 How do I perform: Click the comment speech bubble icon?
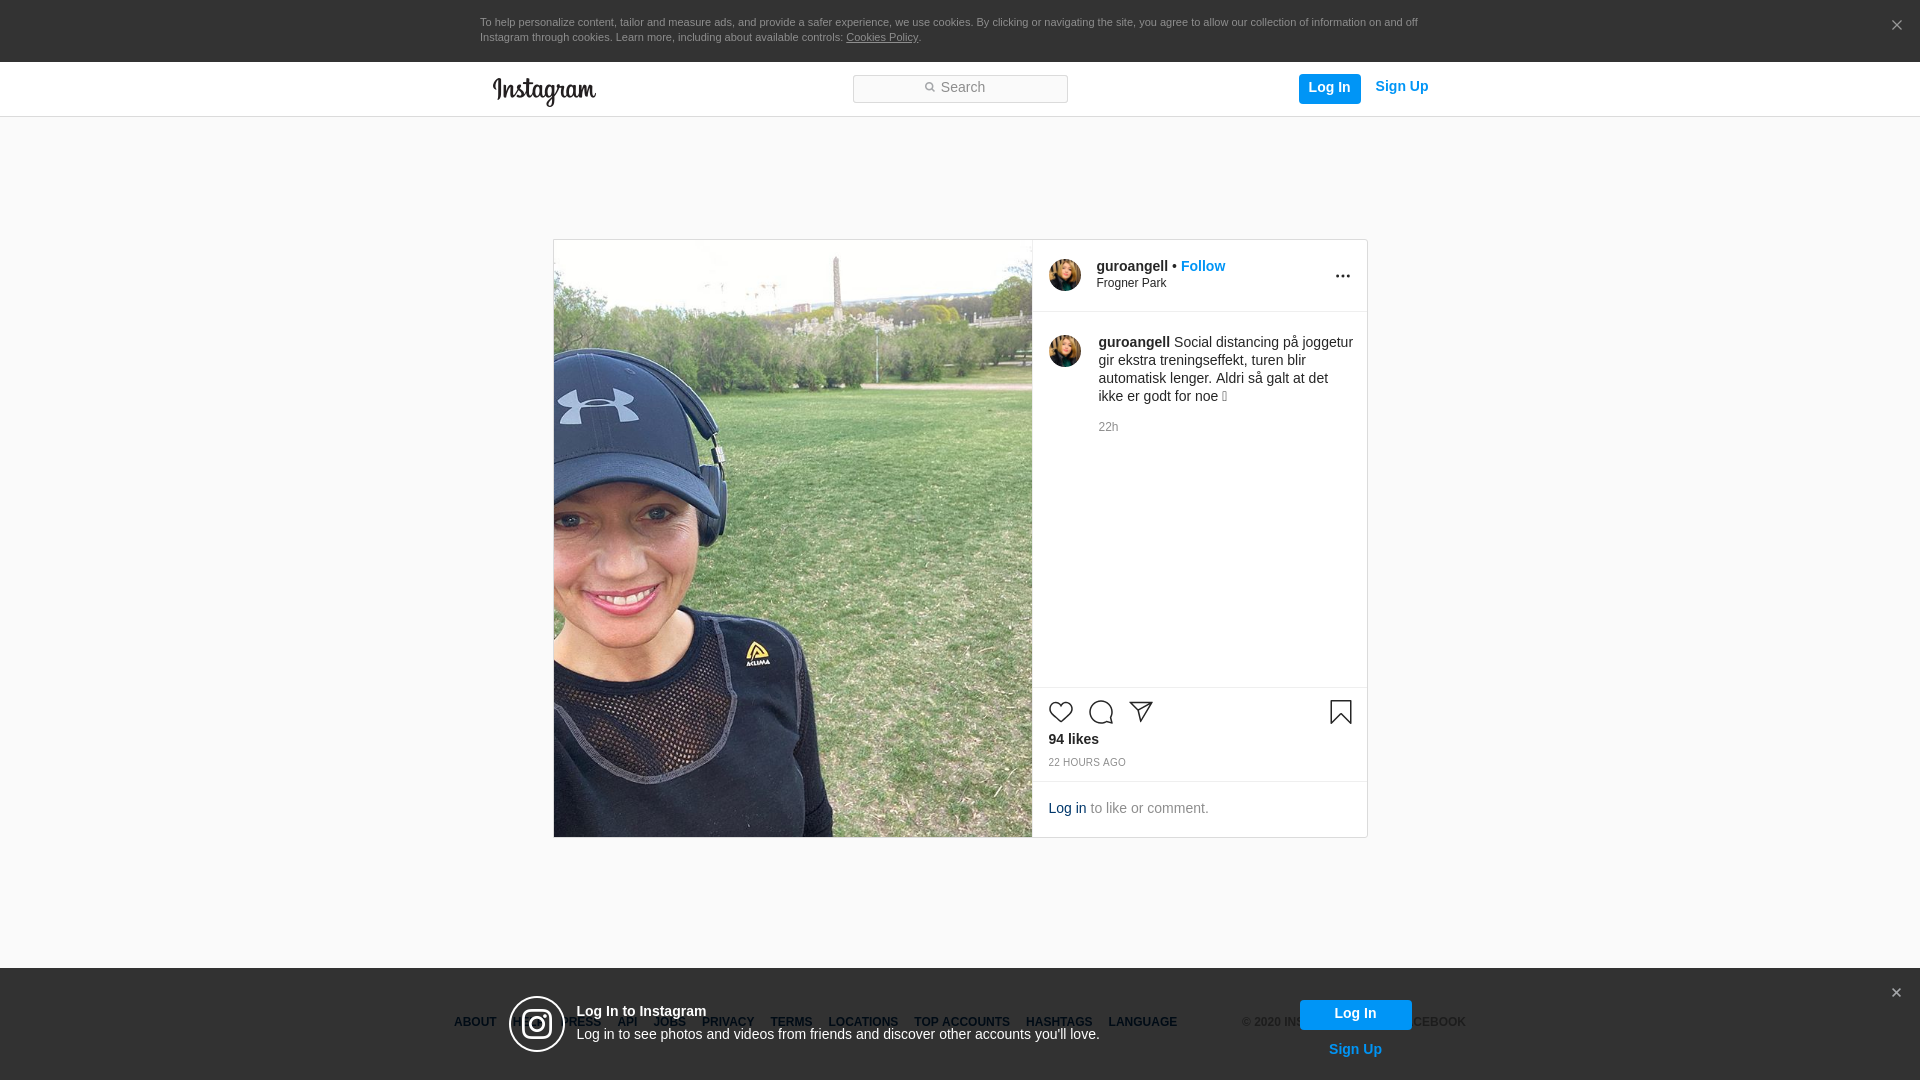(x=1100, y=712)
